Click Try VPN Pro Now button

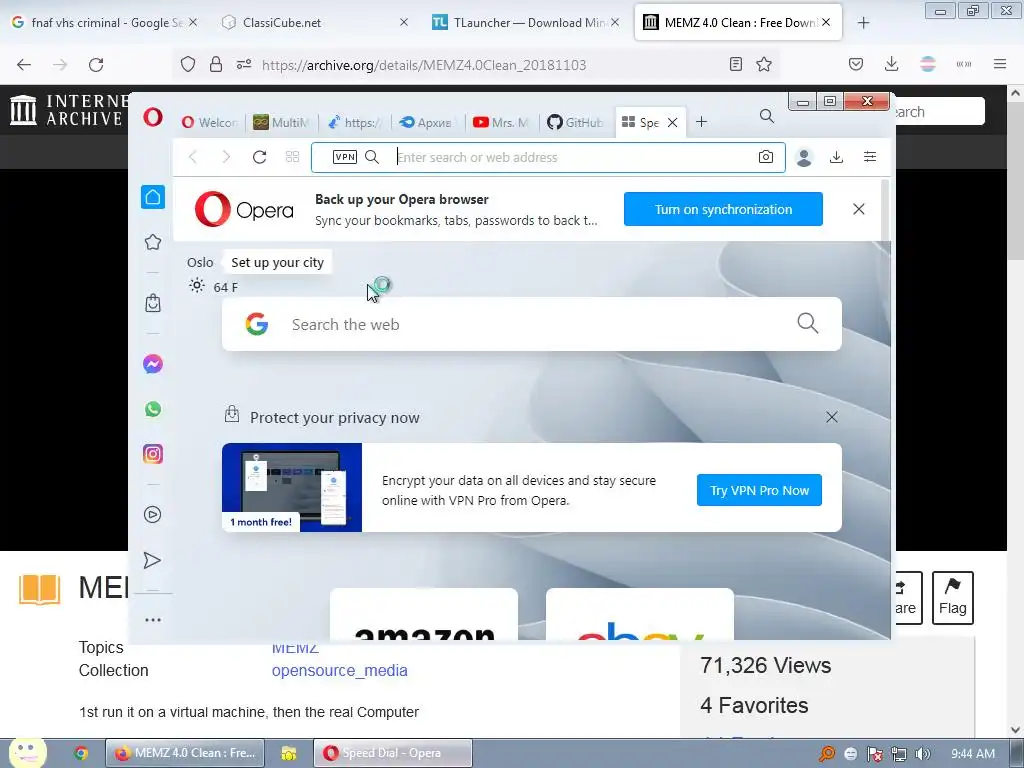point(759,490)
